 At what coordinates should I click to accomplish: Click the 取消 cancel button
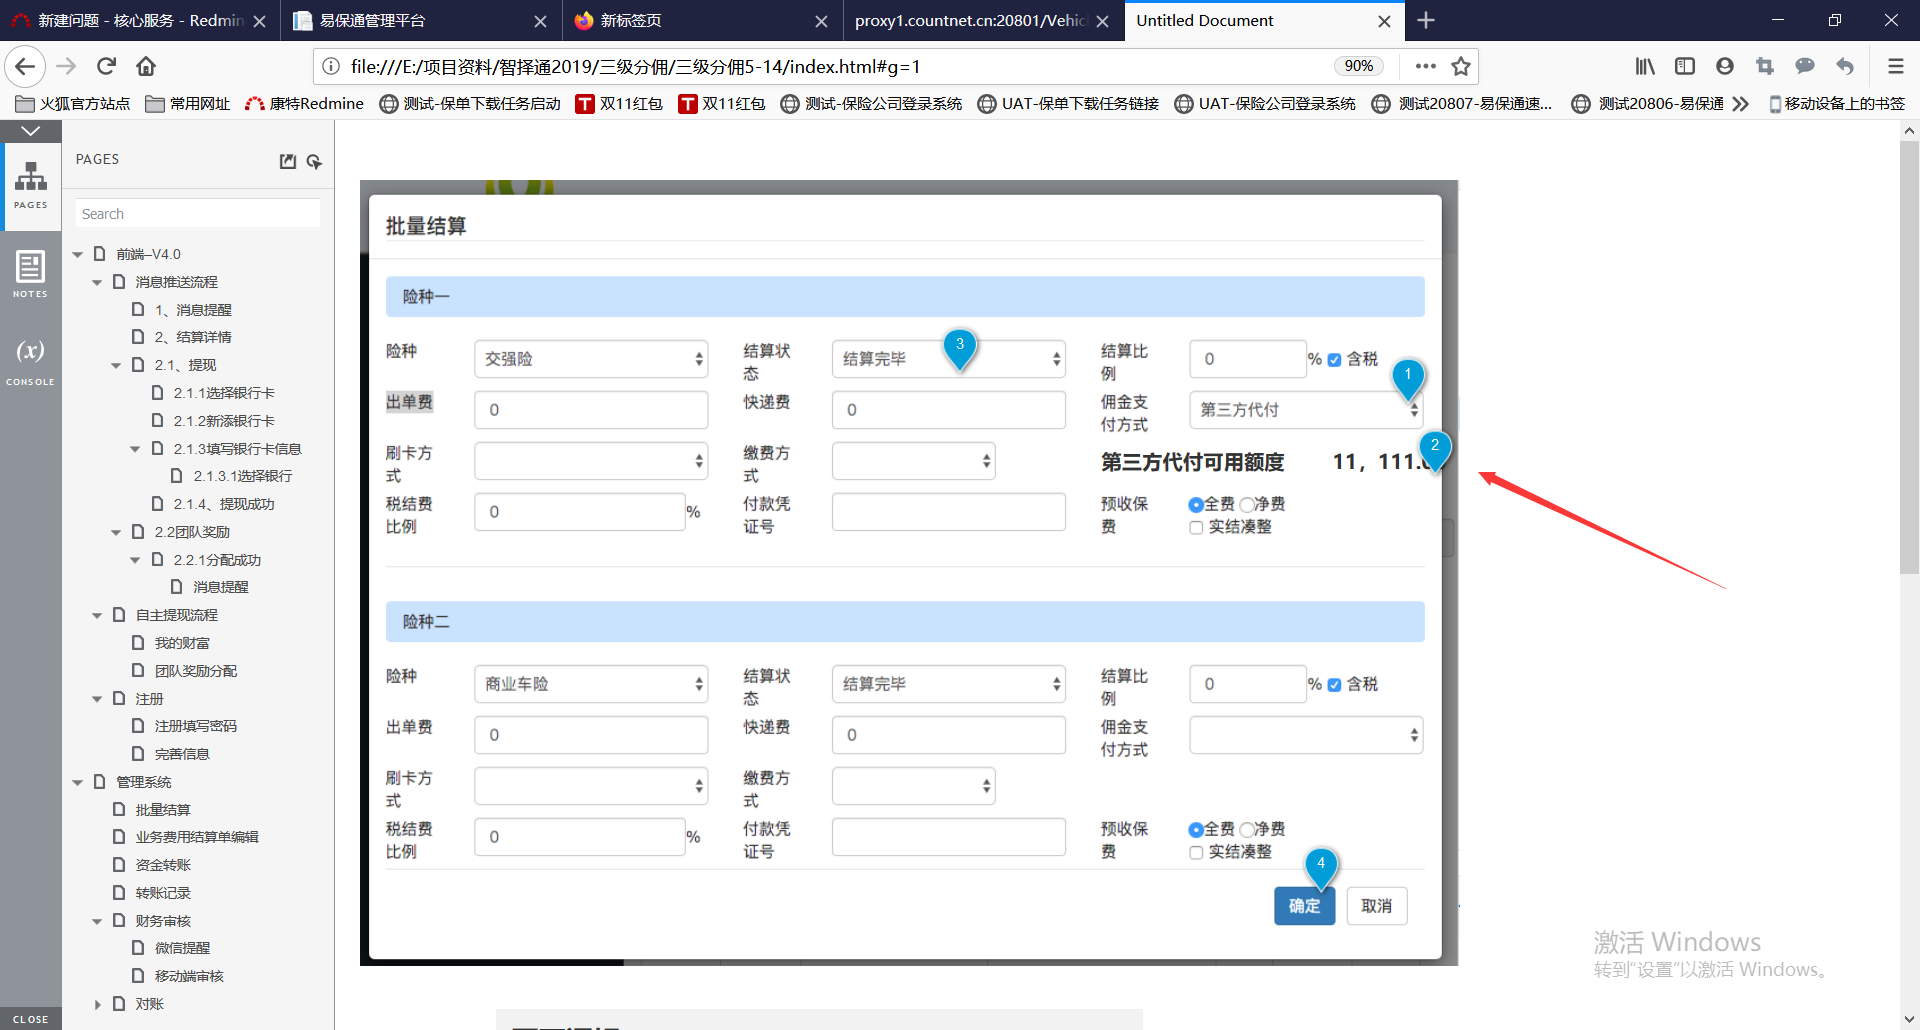pos(1376,906)
